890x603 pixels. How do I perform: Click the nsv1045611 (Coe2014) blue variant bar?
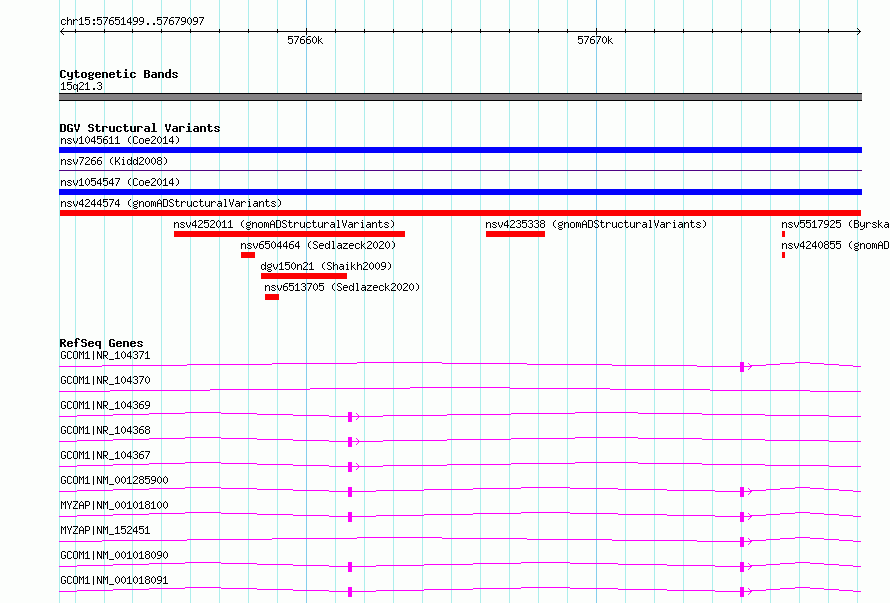(x=460, y=150)
